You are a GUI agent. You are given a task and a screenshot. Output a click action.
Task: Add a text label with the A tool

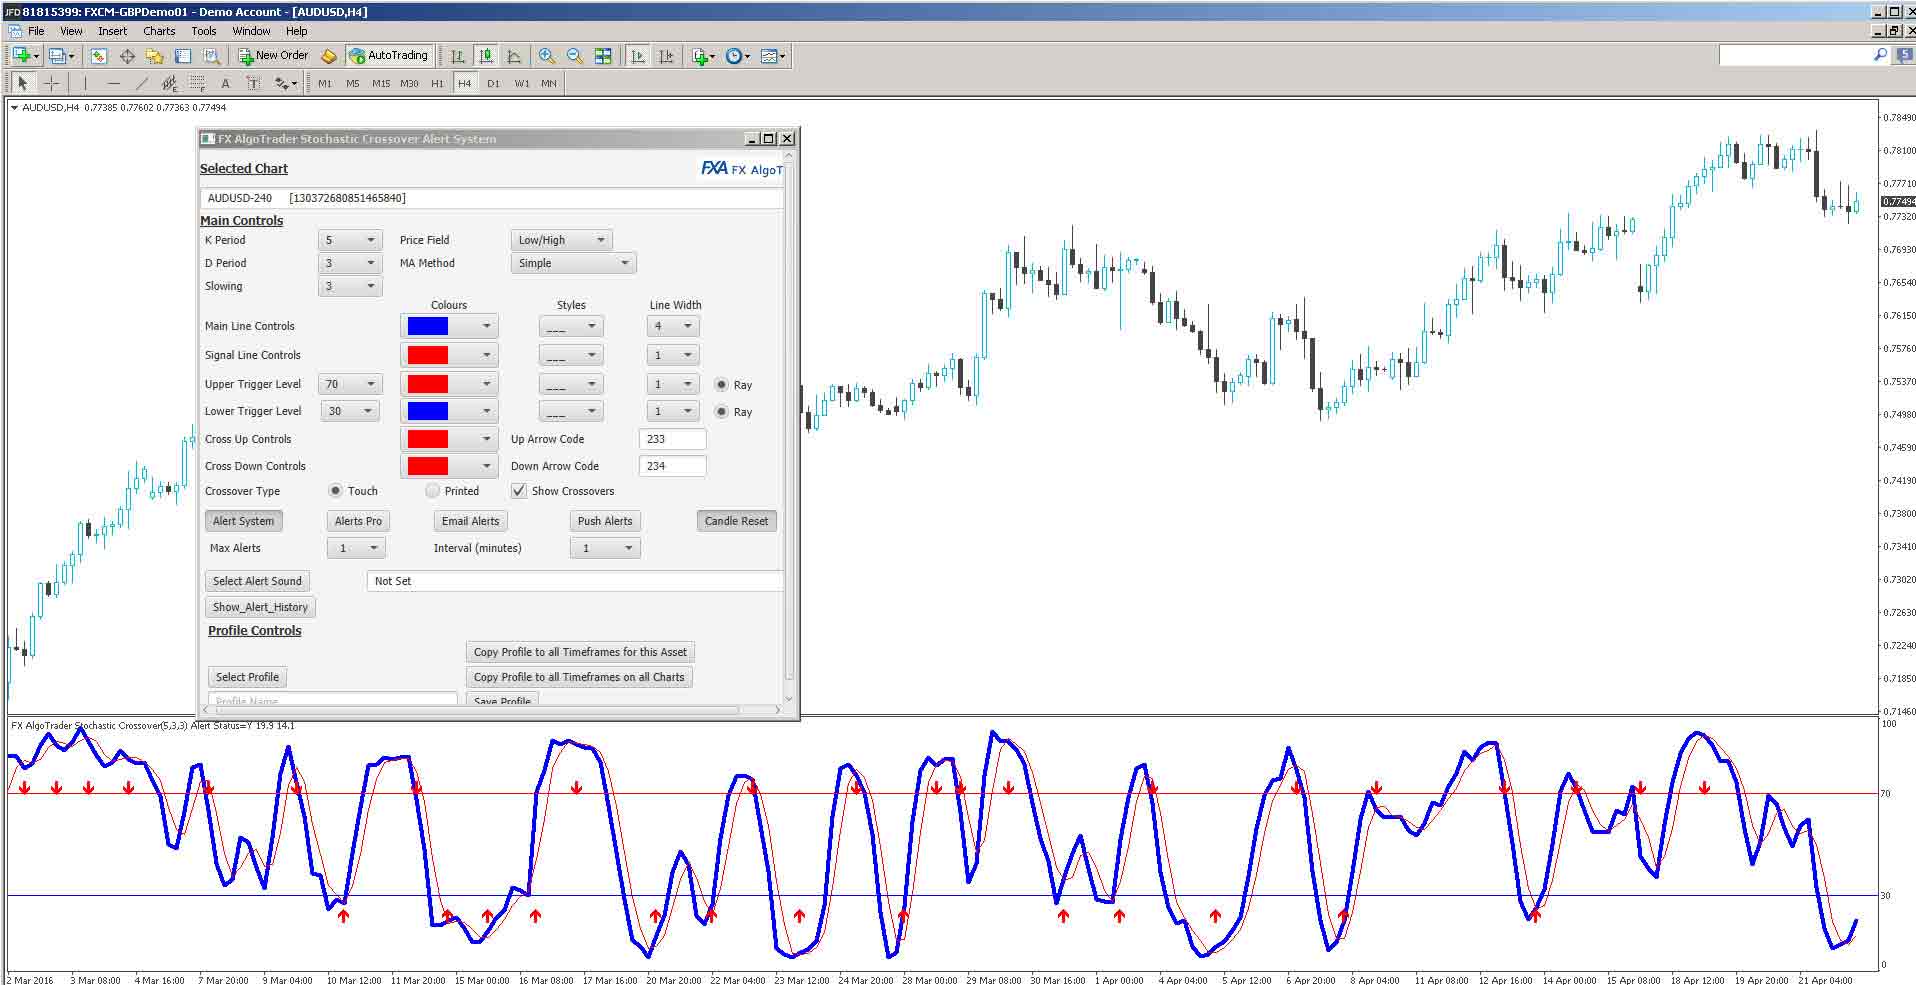pyautogui.click(x=224, y=83)
